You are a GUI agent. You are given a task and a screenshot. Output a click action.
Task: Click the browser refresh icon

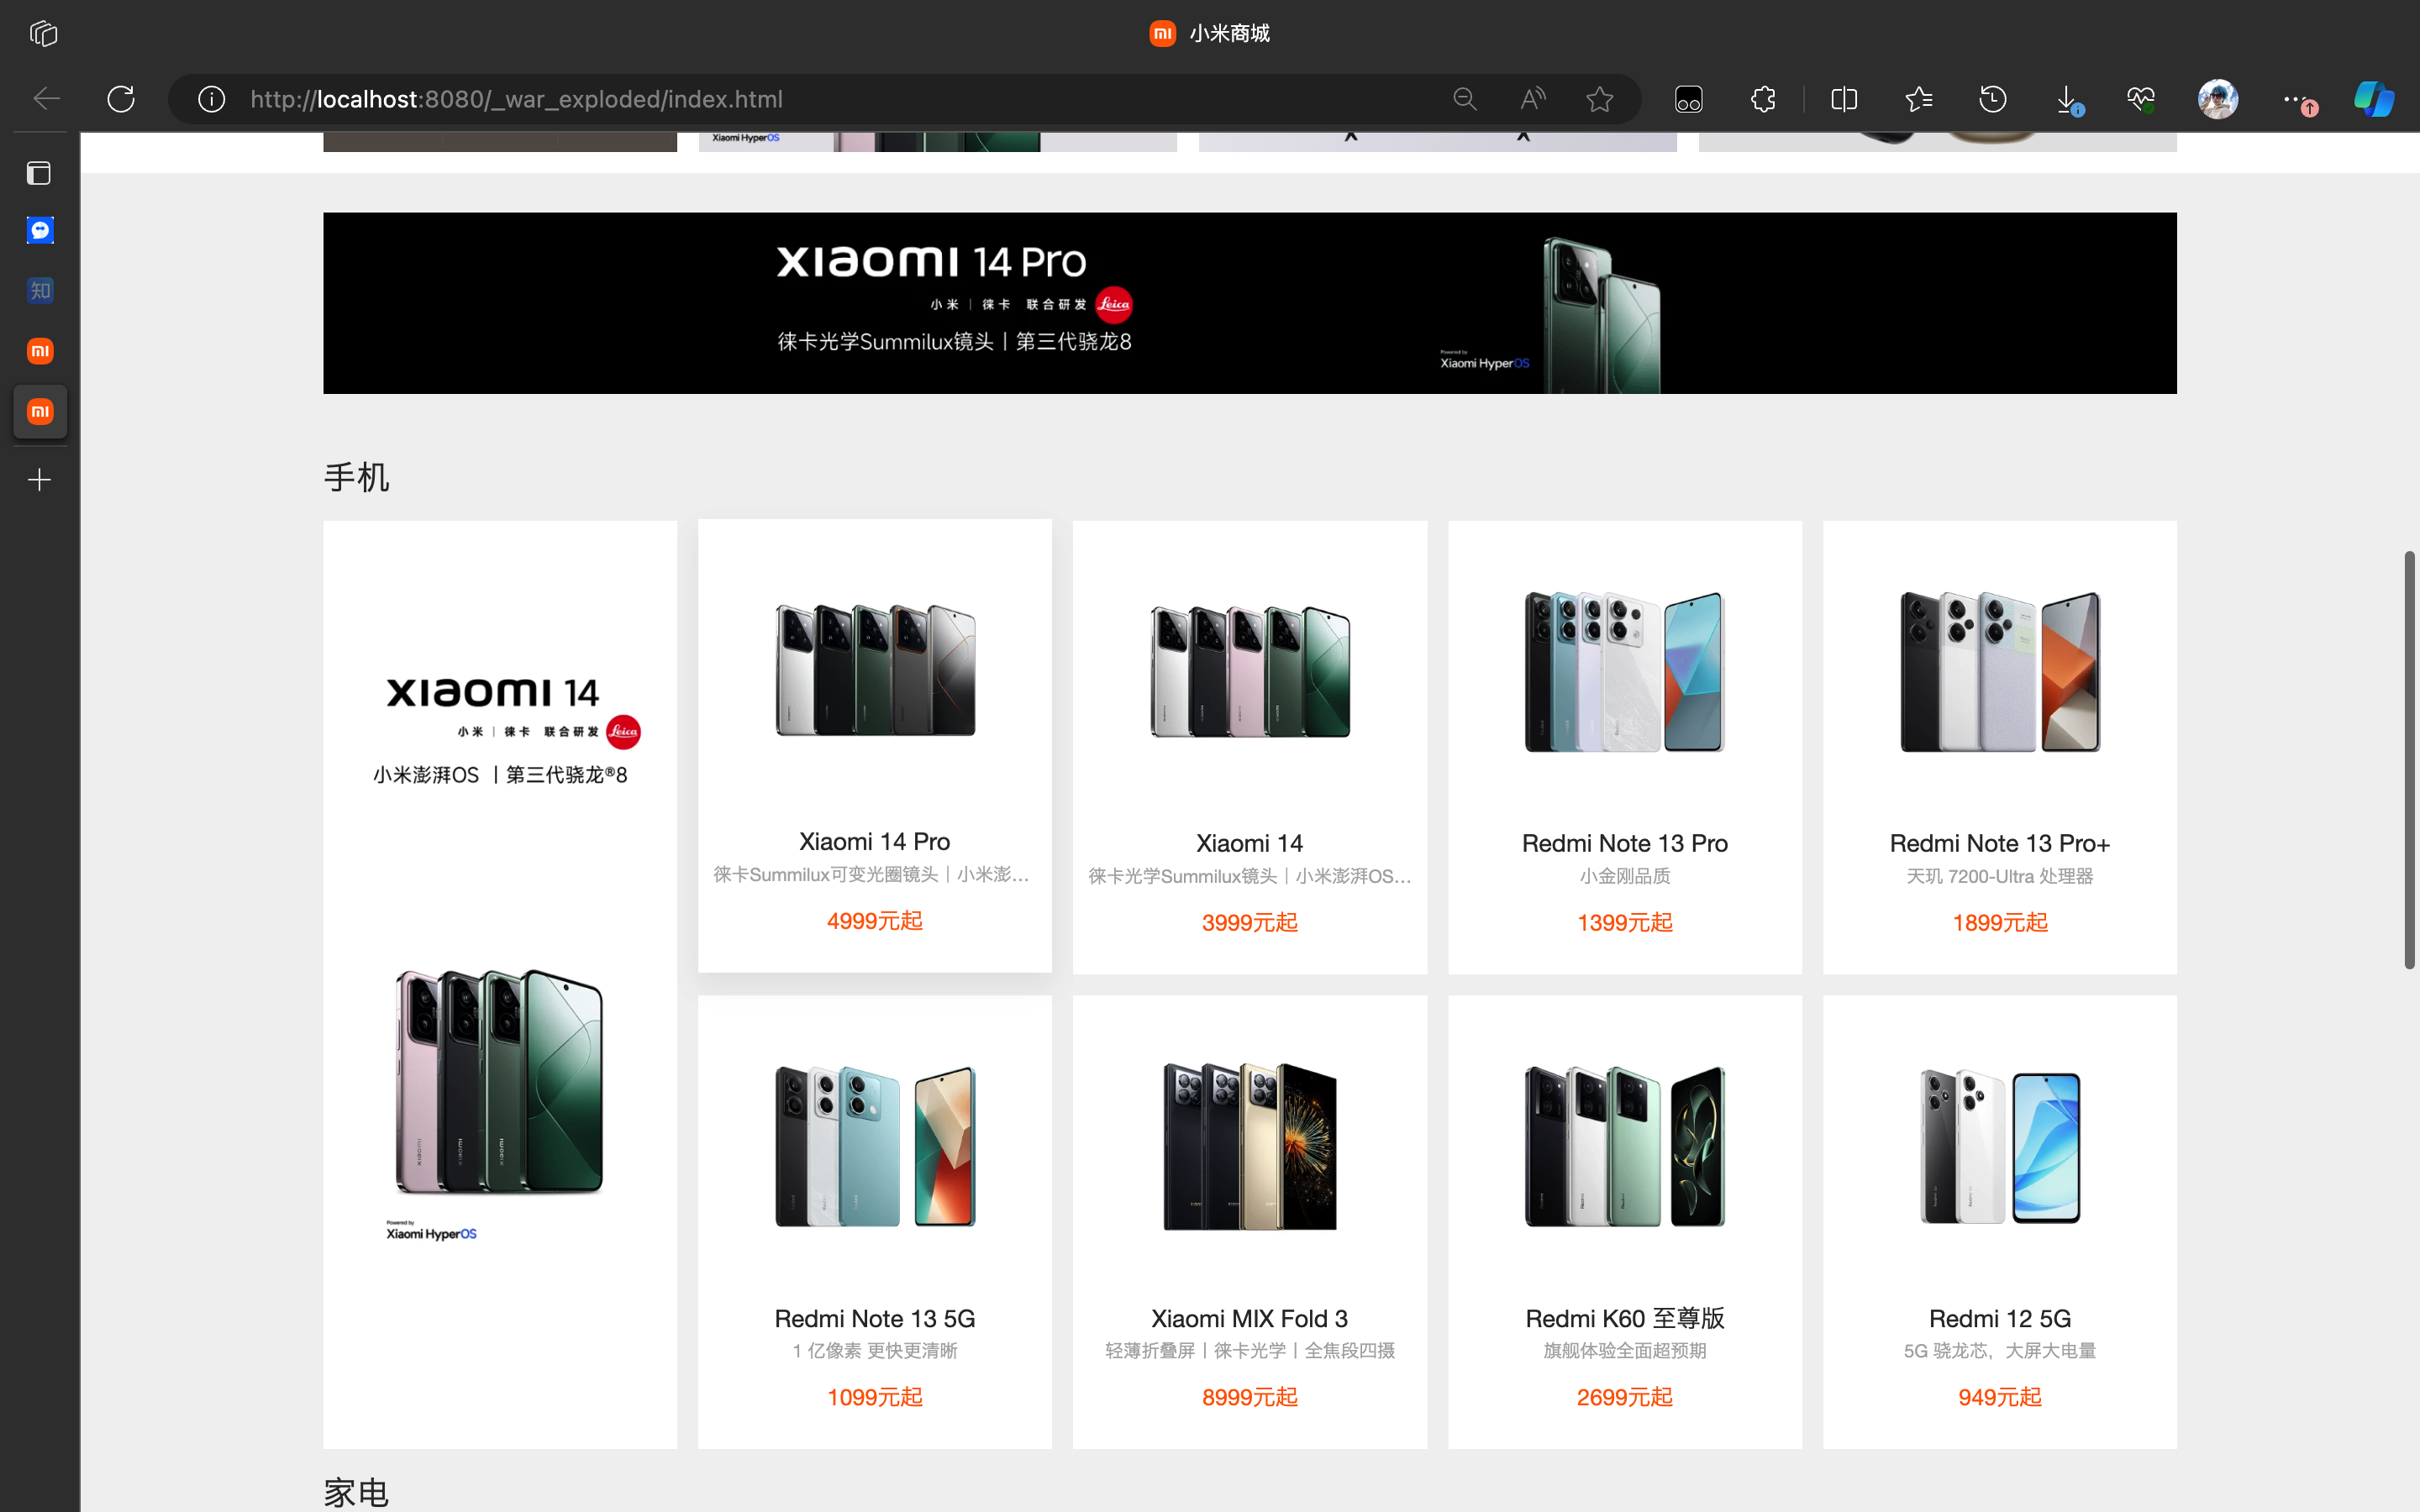121,99
